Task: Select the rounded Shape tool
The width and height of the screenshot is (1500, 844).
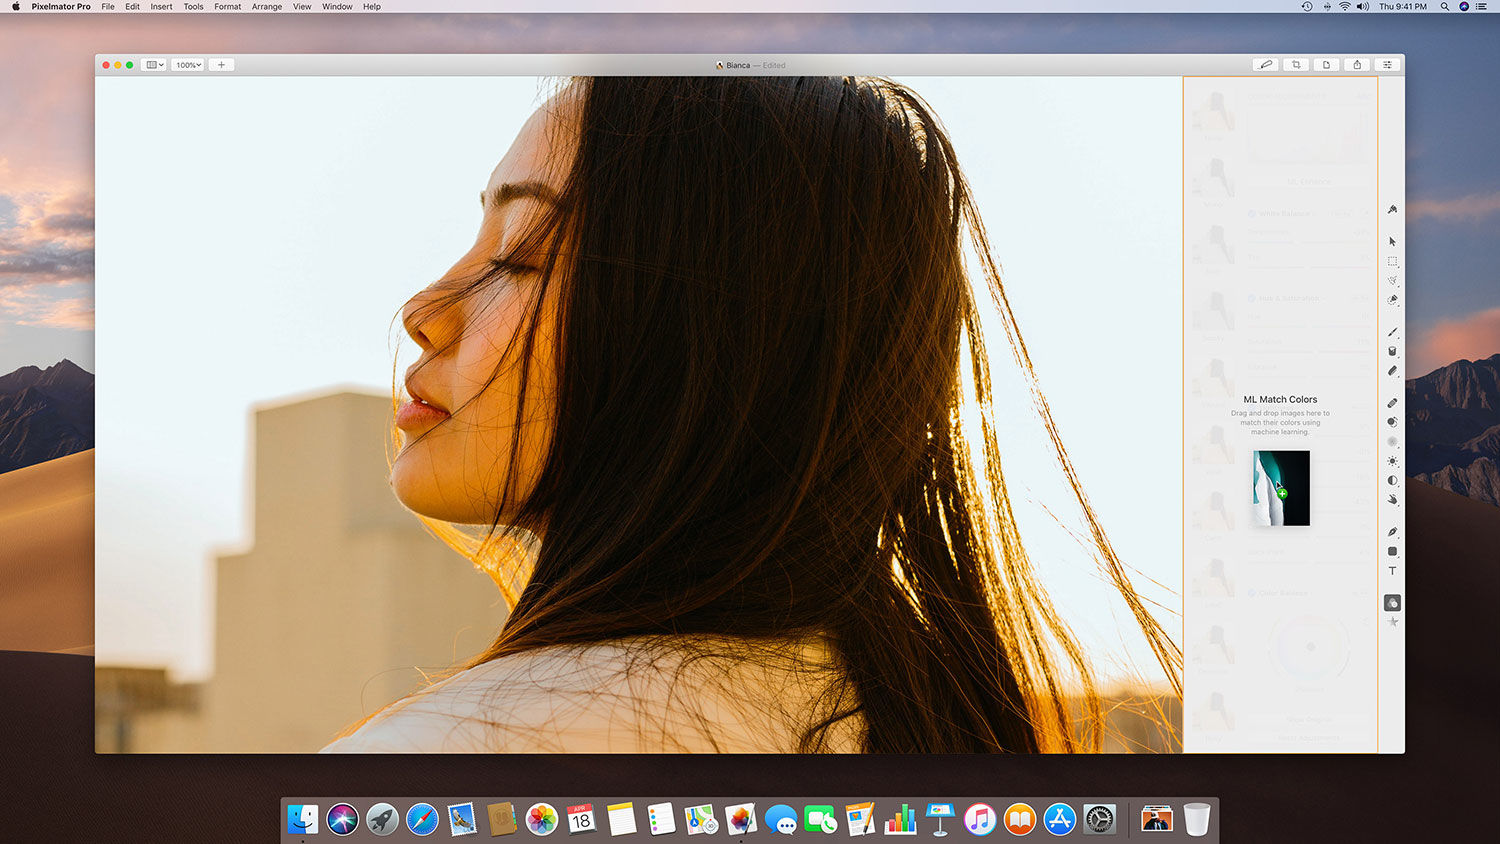Action: tap(1392, 551)
